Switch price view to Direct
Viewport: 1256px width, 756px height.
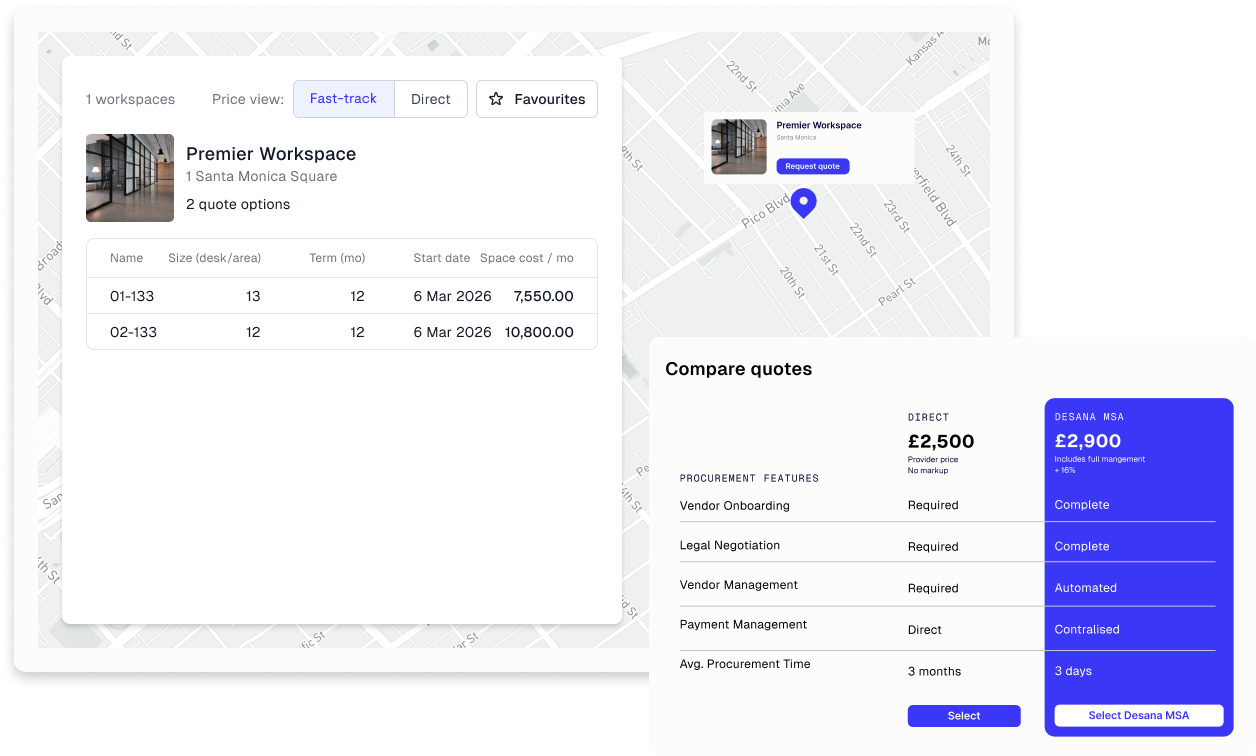click(430, 98)
